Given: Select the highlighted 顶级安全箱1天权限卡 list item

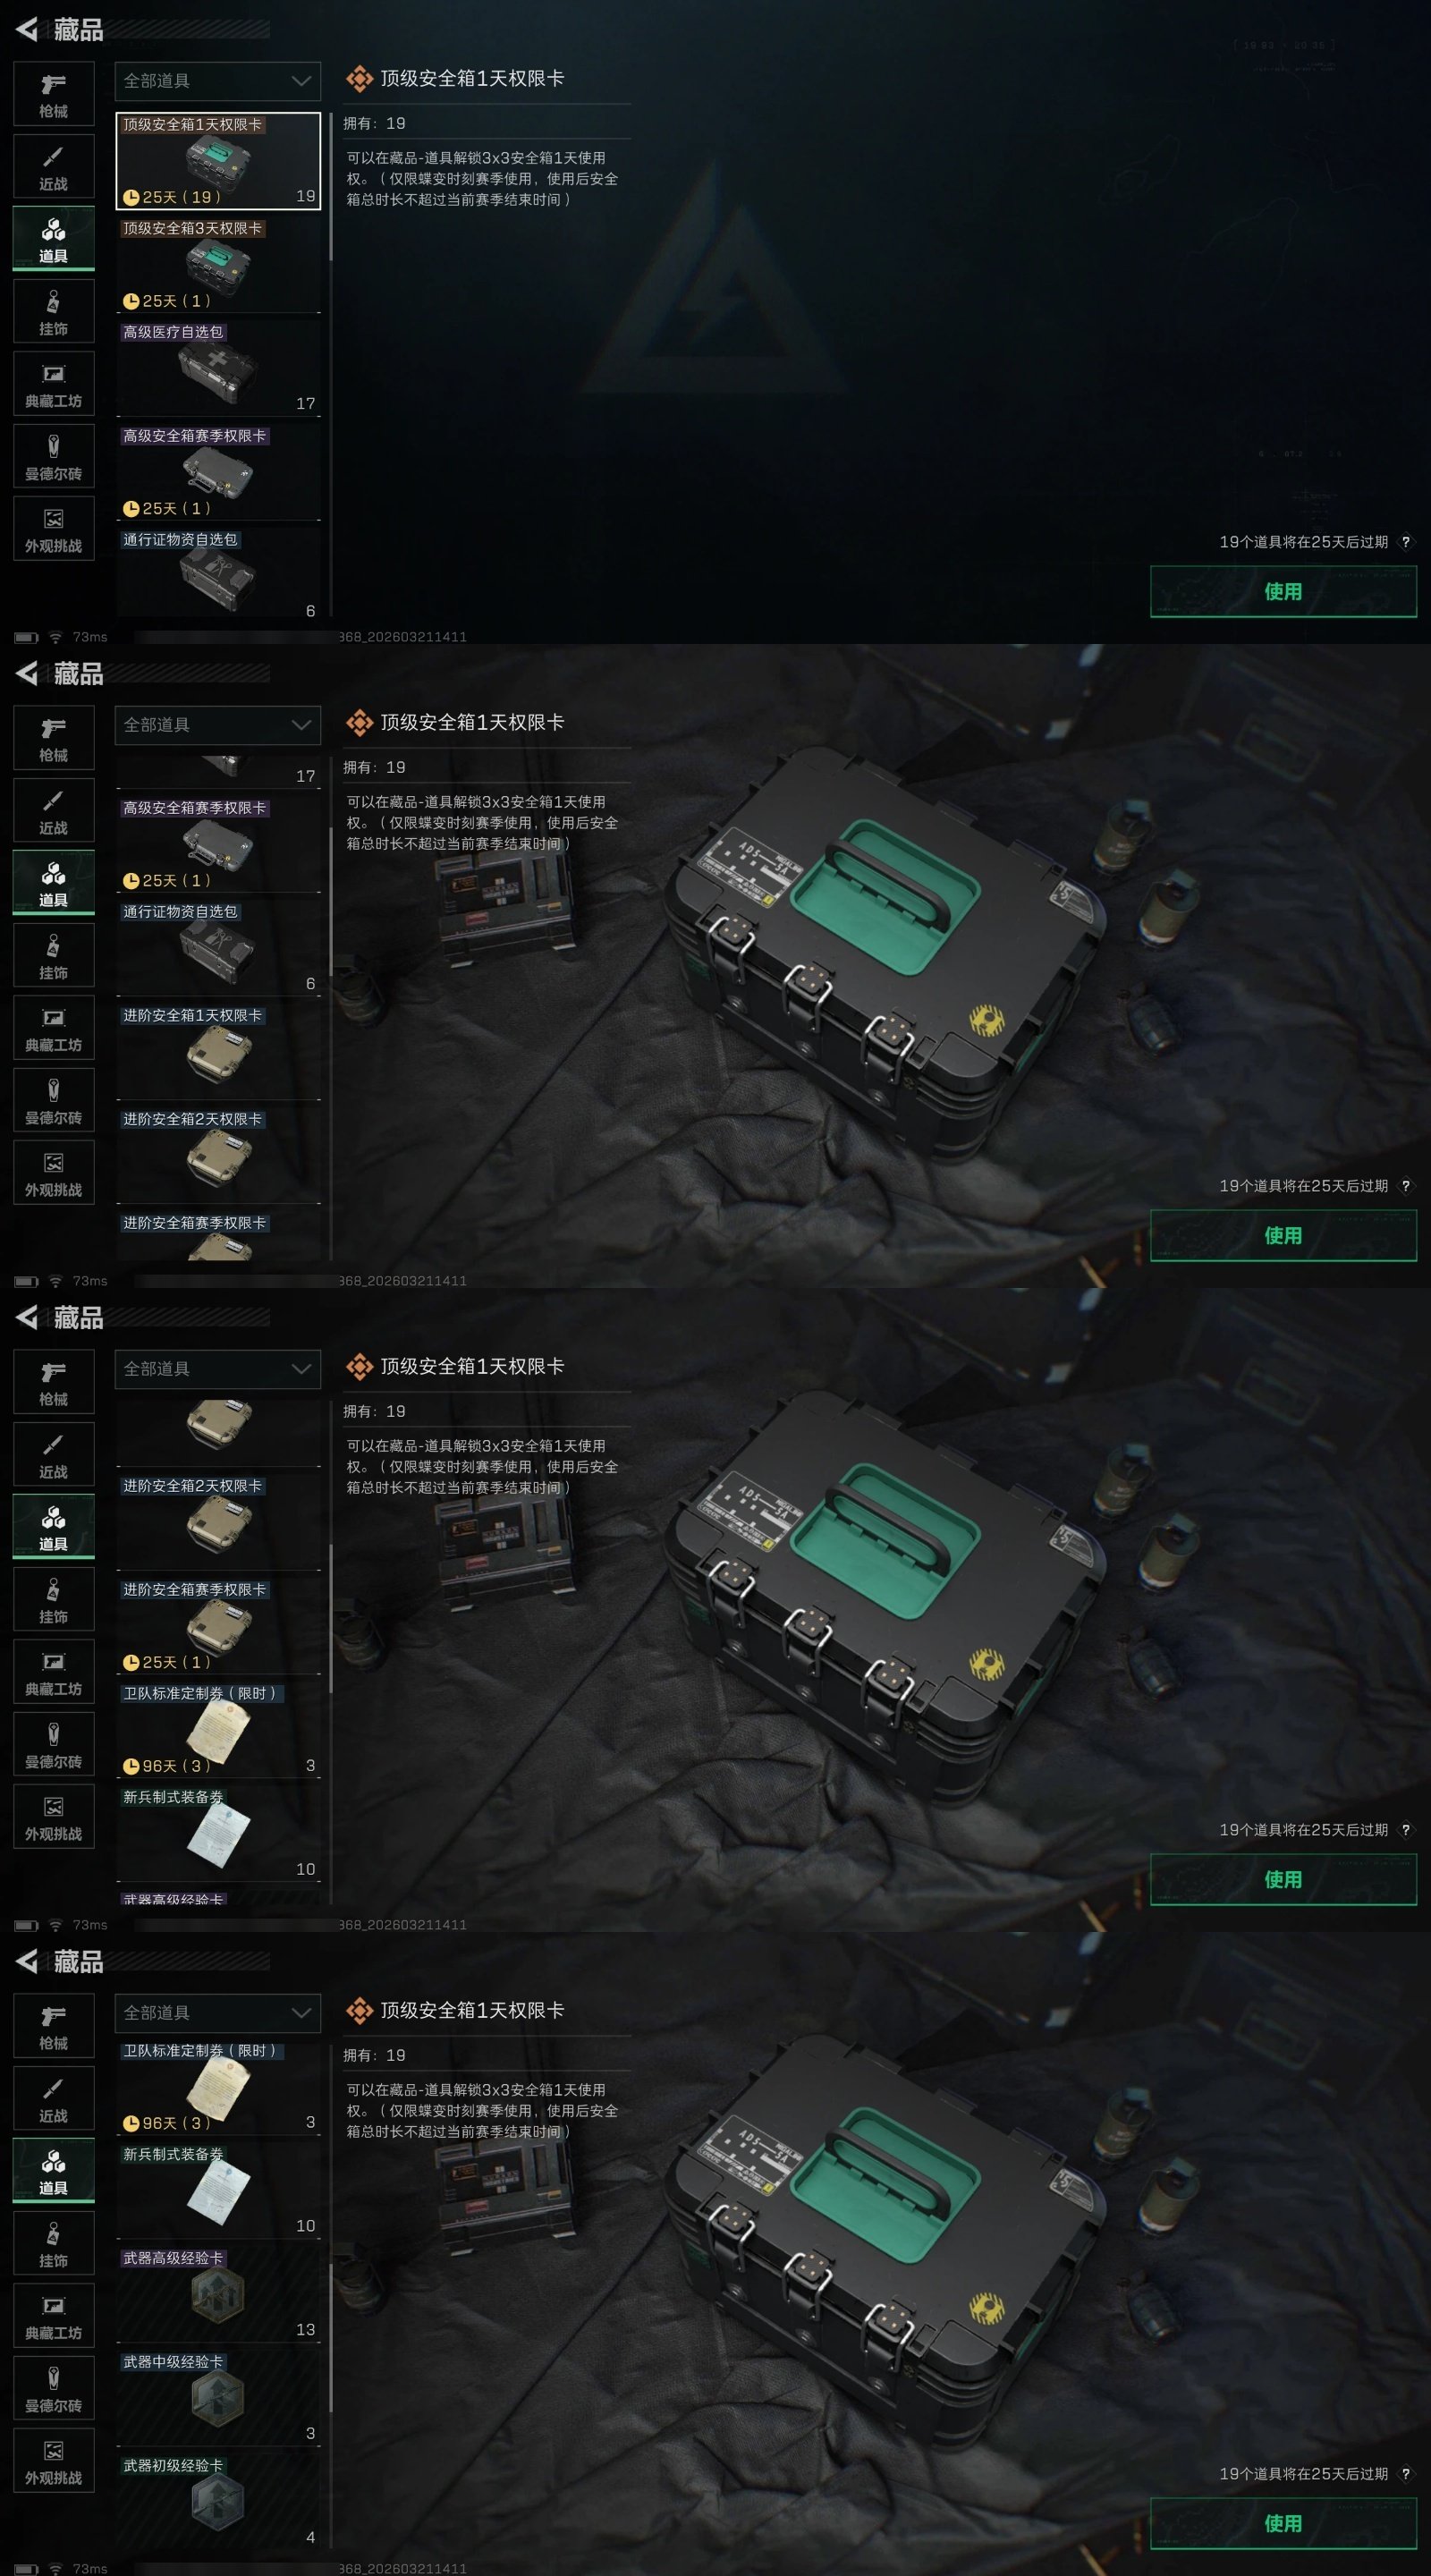Looking at the screenshot, I should click(218, 160).
